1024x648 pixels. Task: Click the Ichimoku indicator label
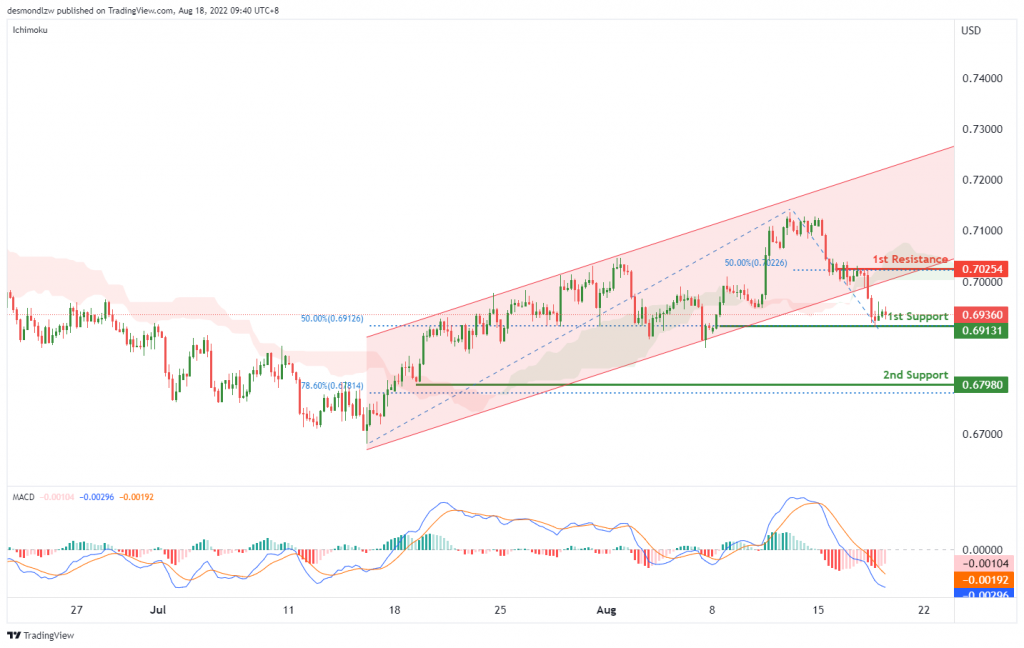pos(30,30)
